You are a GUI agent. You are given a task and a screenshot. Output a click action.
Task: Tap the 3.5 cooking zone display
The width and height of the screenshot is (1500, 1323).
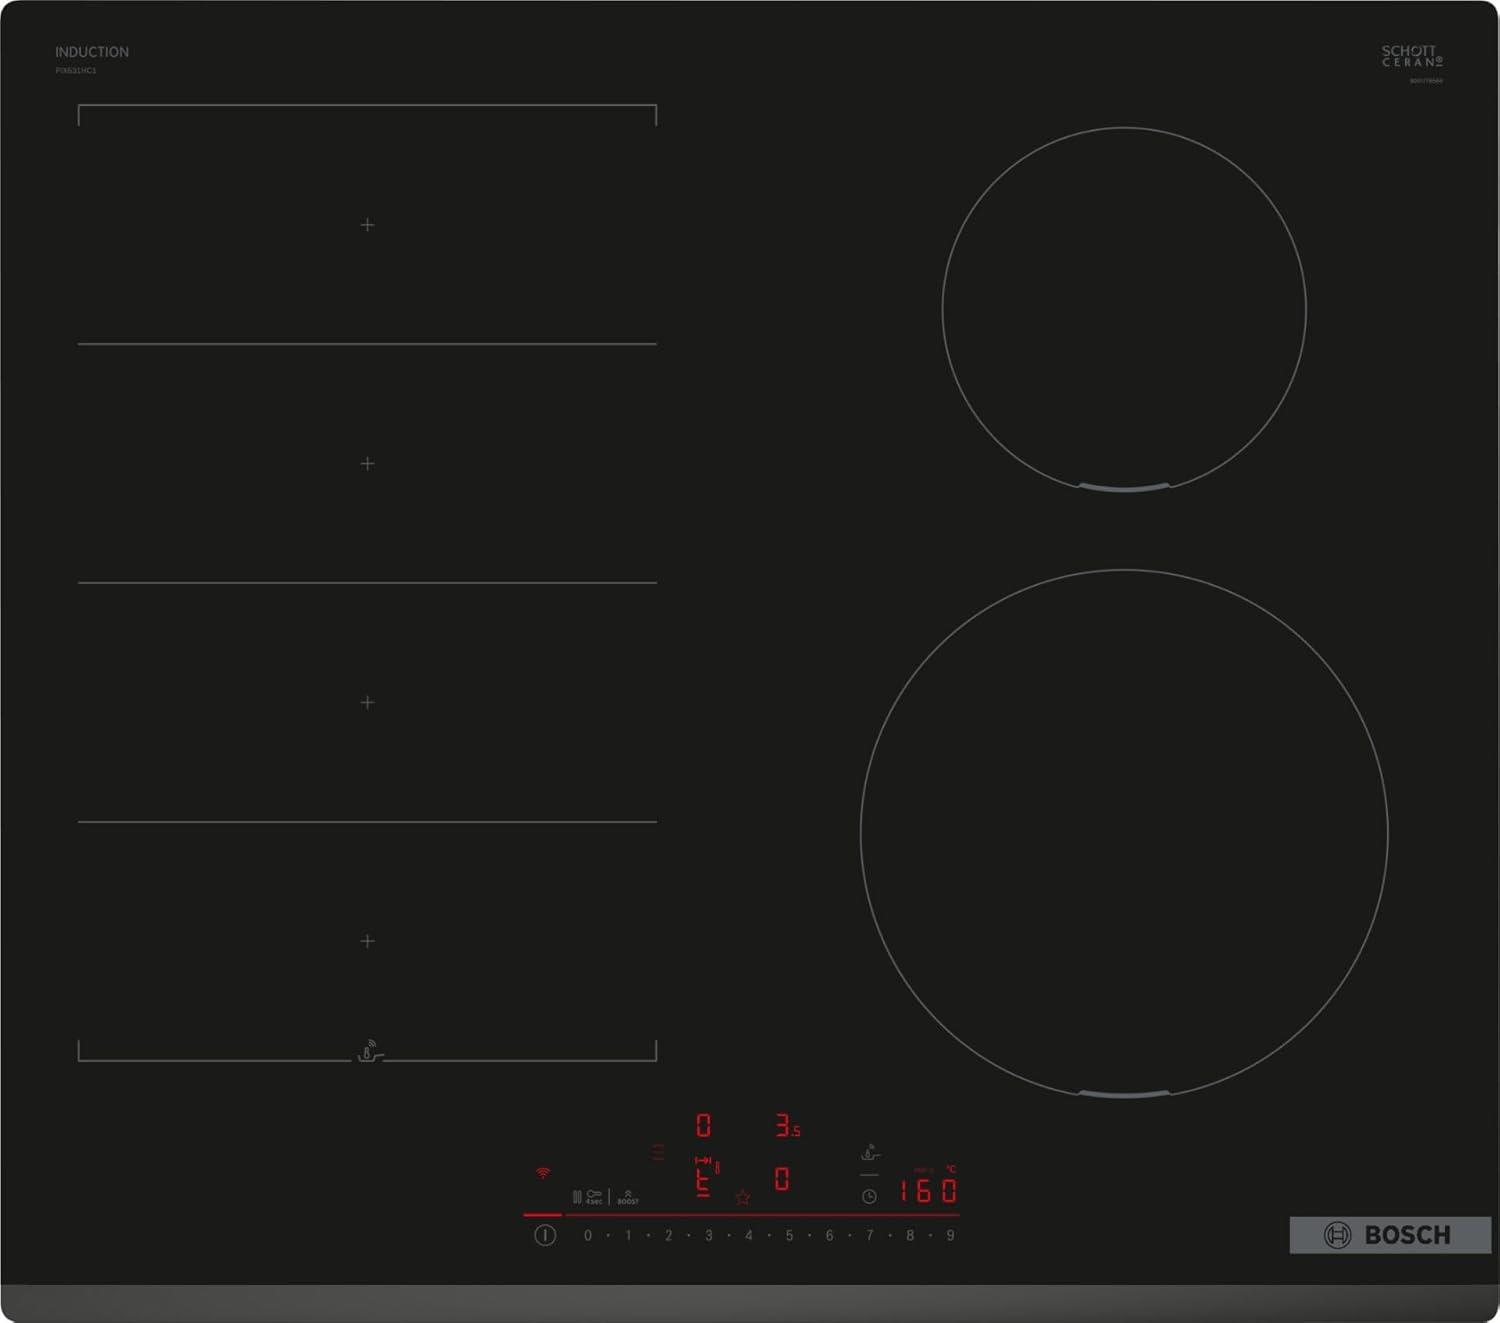pyautogui.click(x=788, y=1126)
